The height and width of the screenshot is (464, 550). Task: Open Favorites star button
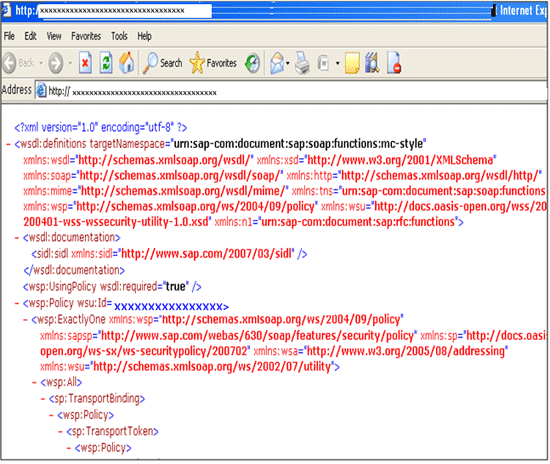pos(213,63)
